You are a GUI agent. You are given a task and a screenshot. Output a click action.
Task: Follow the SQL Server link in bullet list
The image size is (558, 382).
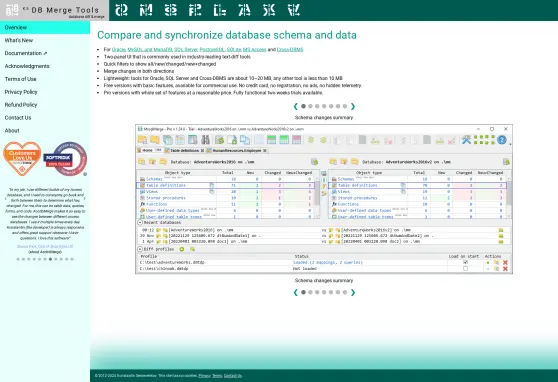pos(186,49)
